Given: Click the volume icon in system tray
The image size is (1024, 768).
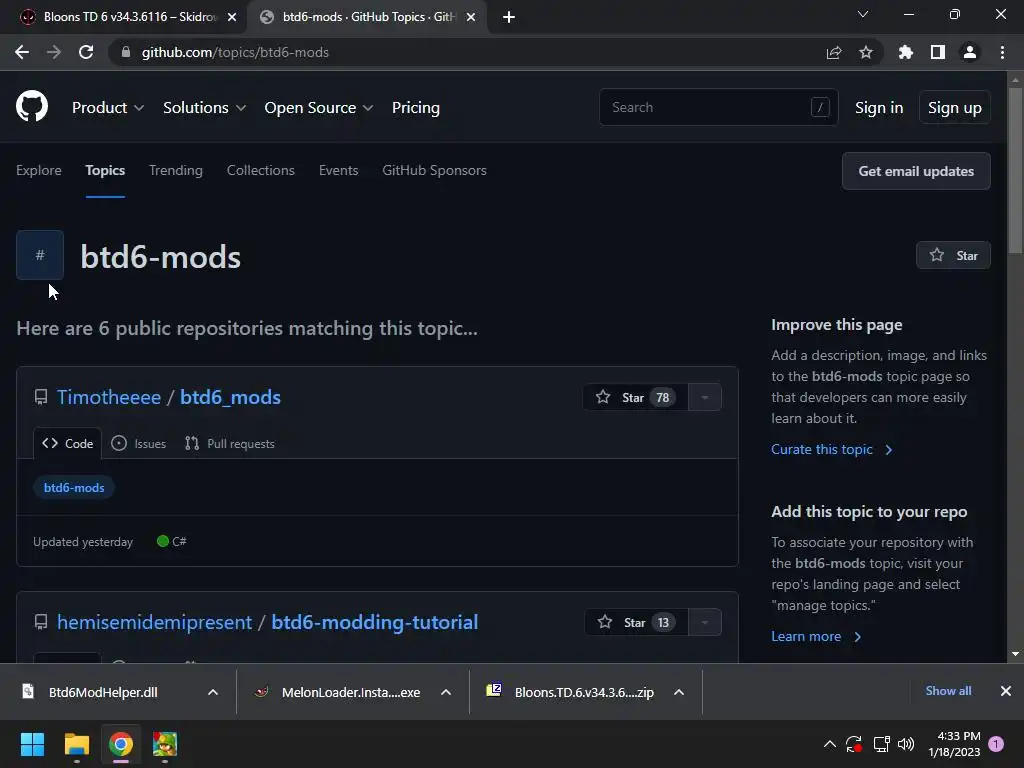Looking at the screenshot, I should (x=906, y=744).
